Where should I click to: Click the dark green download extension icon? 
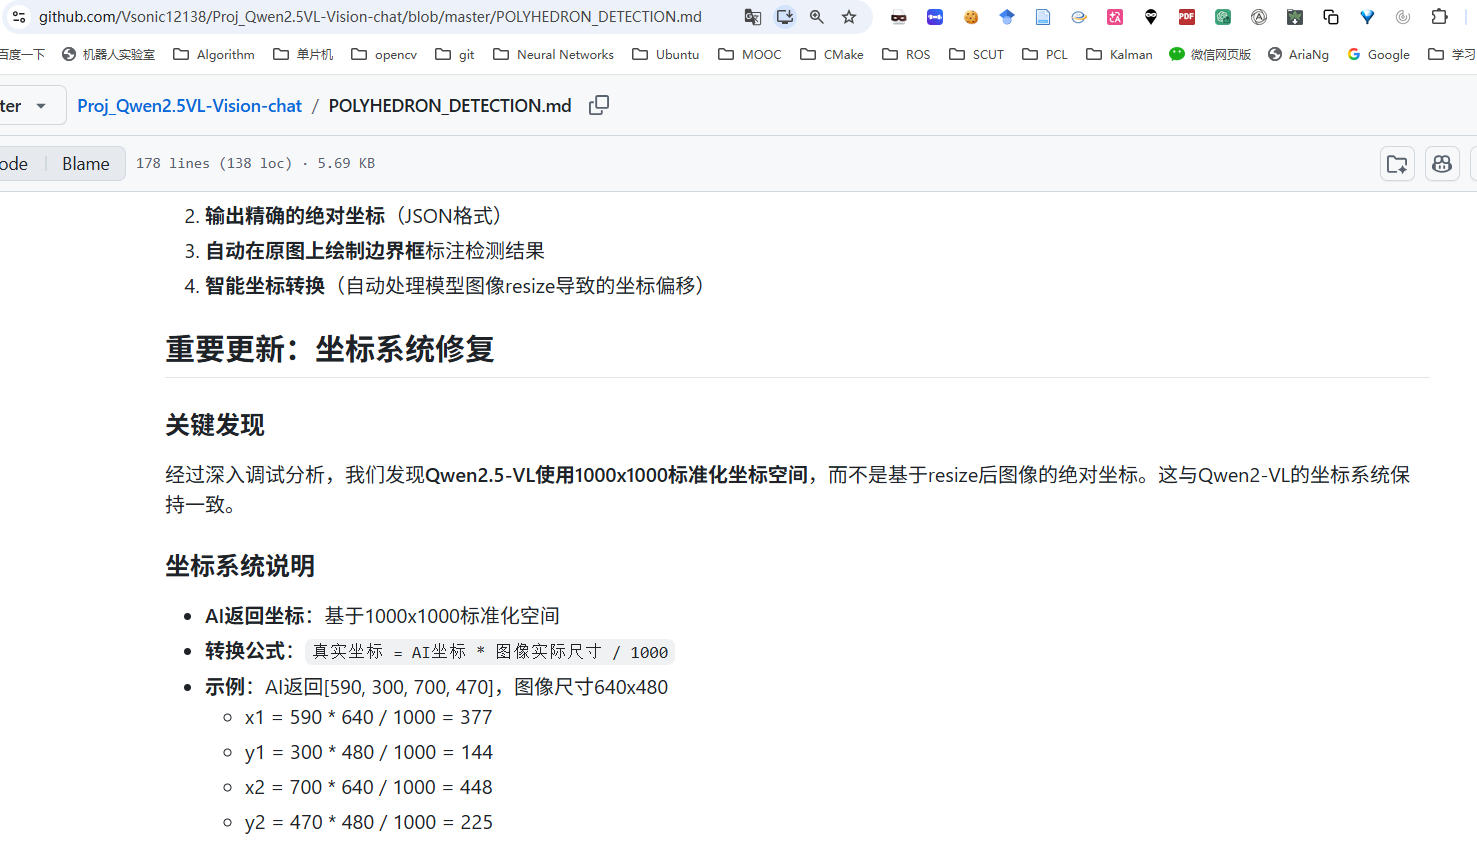click(x=1295, y=17)
